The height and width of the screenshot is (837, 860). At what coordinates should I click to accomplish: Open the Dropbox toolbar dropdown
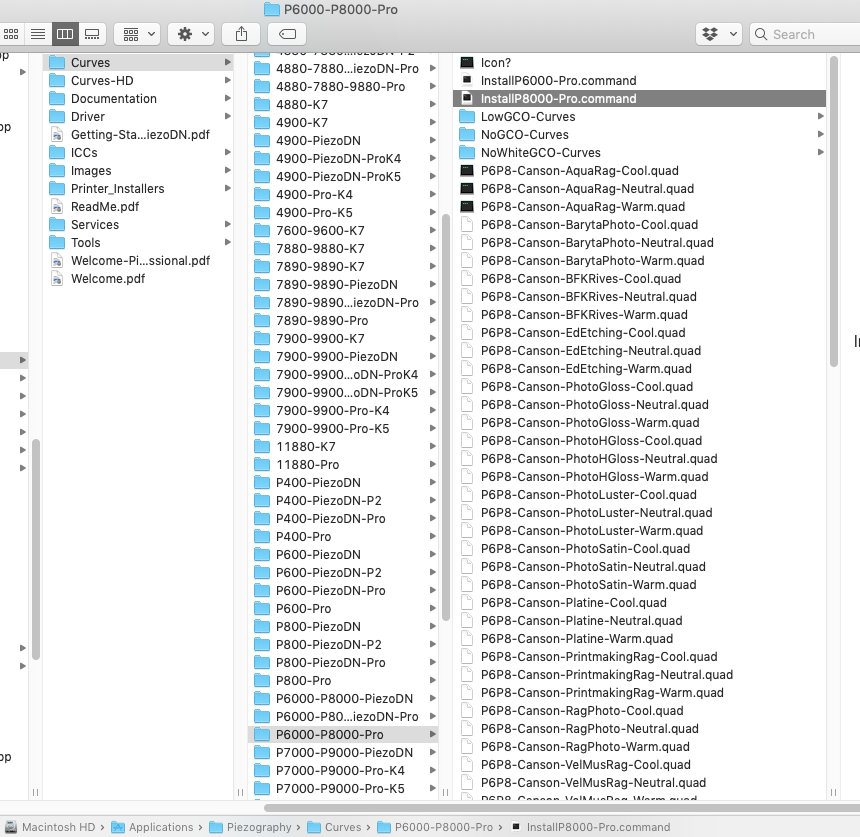(x=718, y=34)
